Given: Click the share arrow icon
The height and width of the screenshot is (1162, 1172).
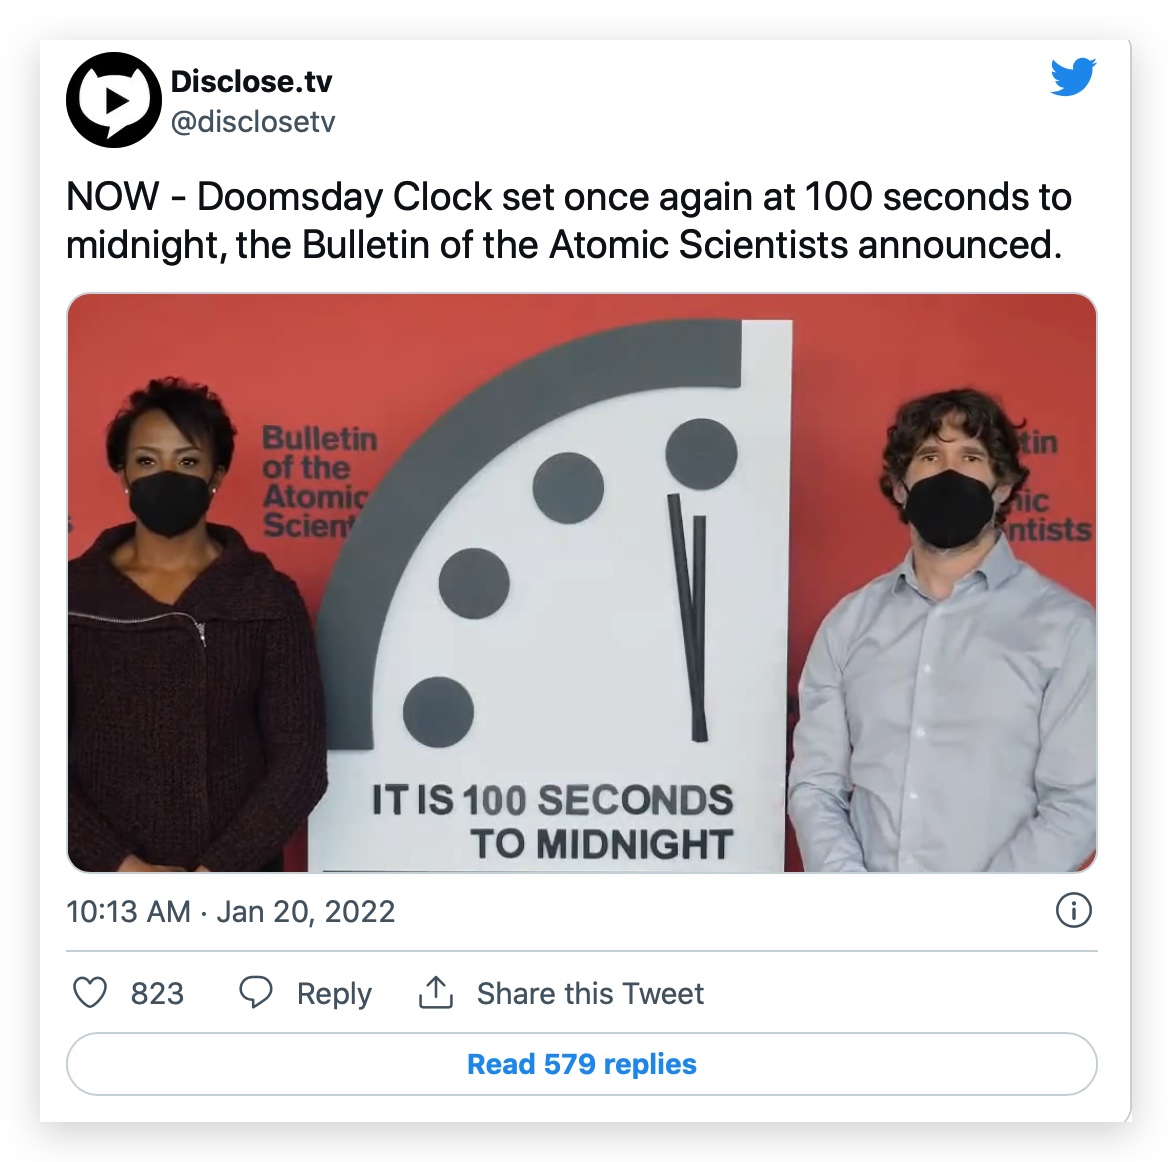Looking at the screenshot, I should coord(436,993).
